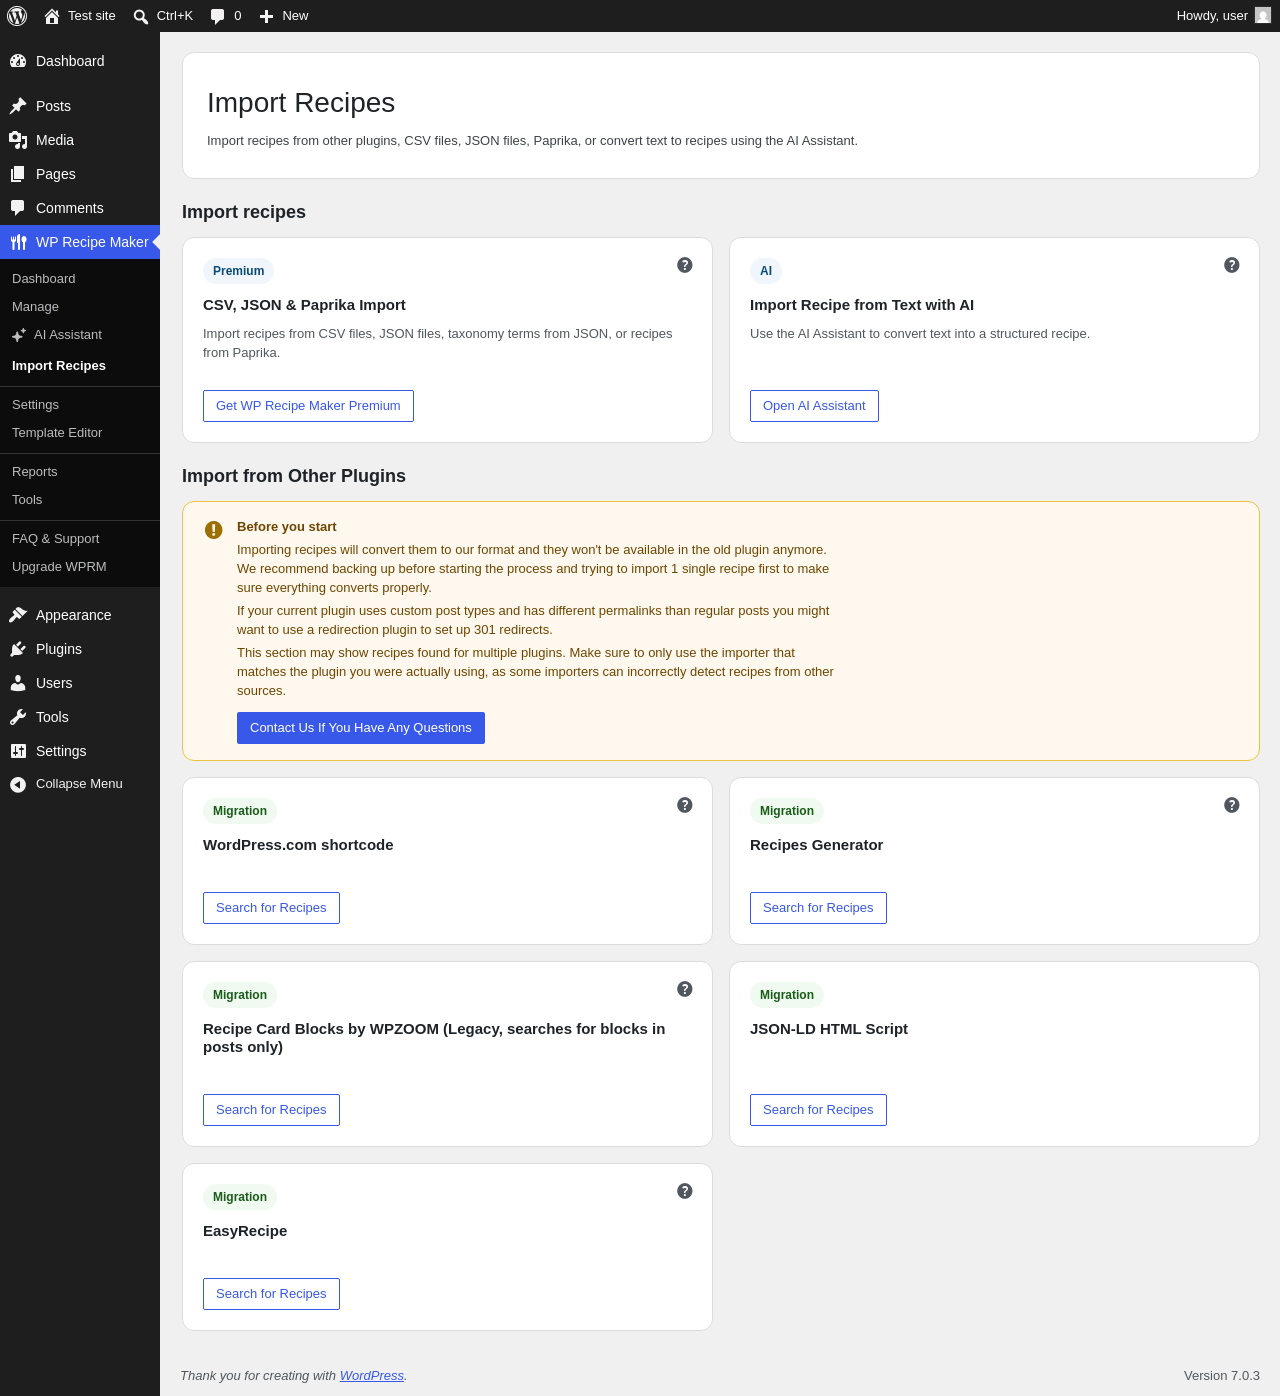Open the Reports submenu item
The image size is (1280, 1396).
tap(80, 472)
